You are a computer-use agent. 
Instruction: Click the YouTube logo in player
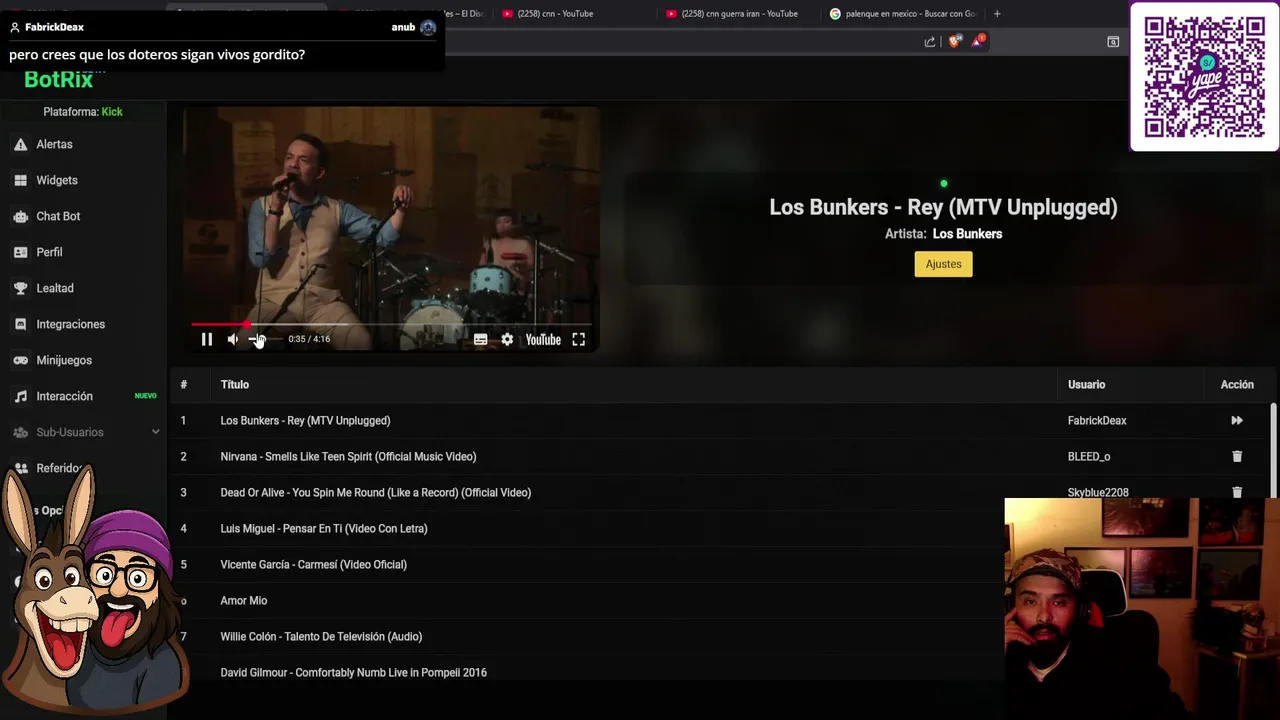point(543,339)
